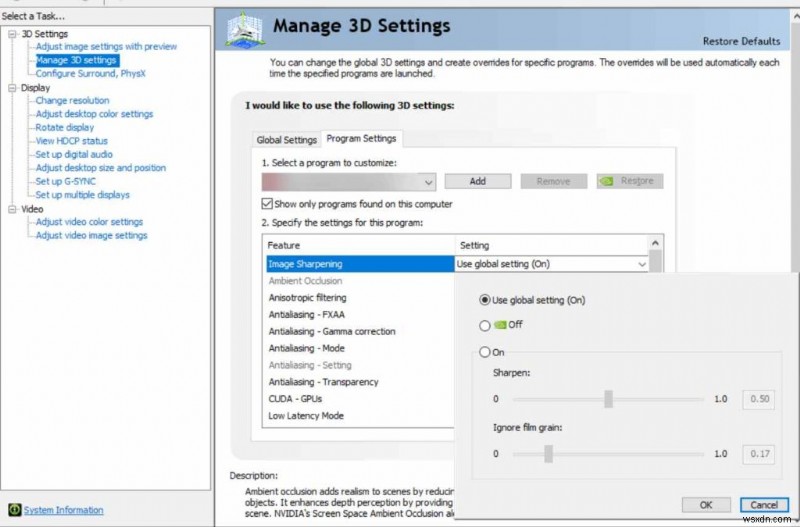Screen dimensions: 800x527
Task: Click the Feature column header
Action: pos(359,245)
